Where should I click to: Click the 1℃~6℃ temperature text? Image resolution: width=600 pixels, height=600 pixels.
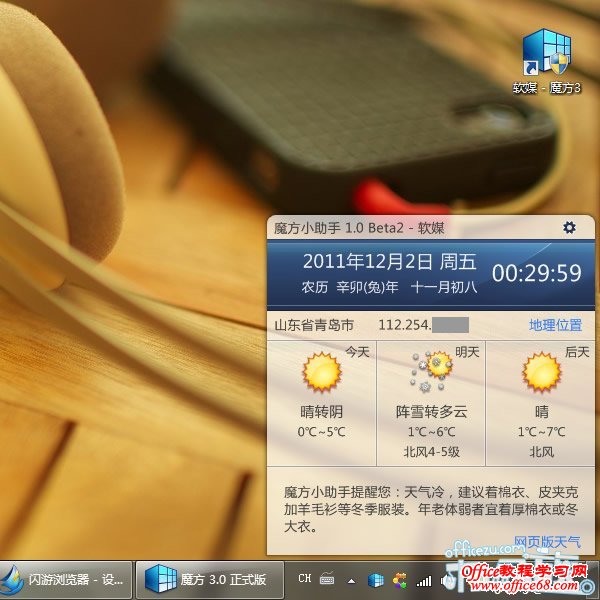[x=431, y=432]
